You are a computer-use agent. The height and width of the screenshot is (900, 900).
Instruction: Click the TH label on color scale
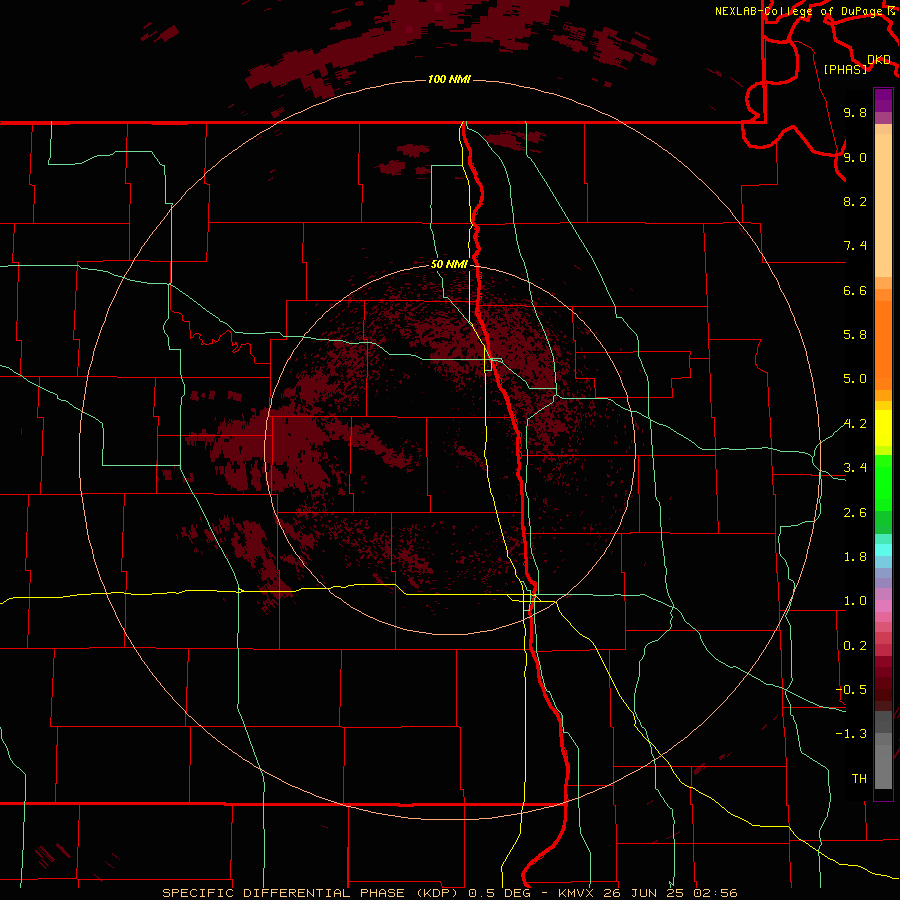(859, 779)
